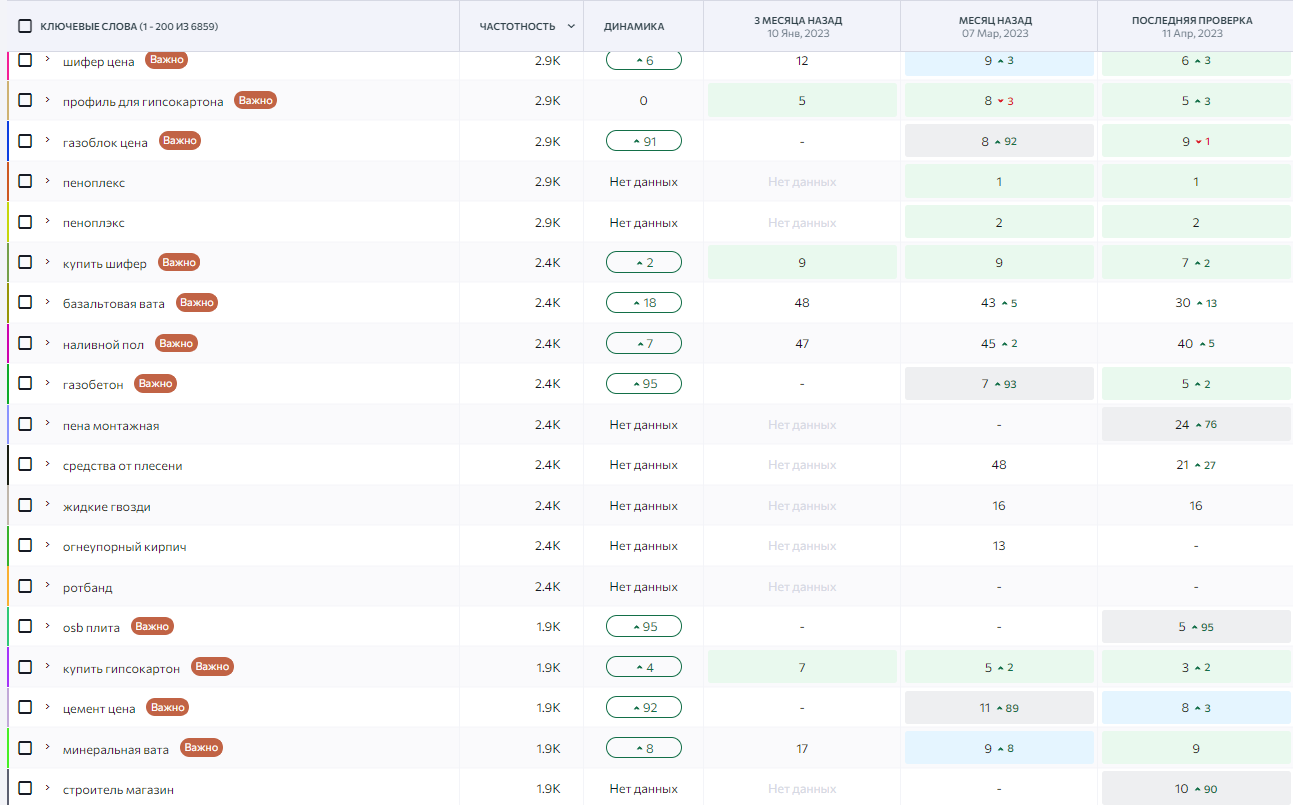Click last check cell for базальтовая вата
The height and width of the screenshot is (805, 1293).
1195,303
